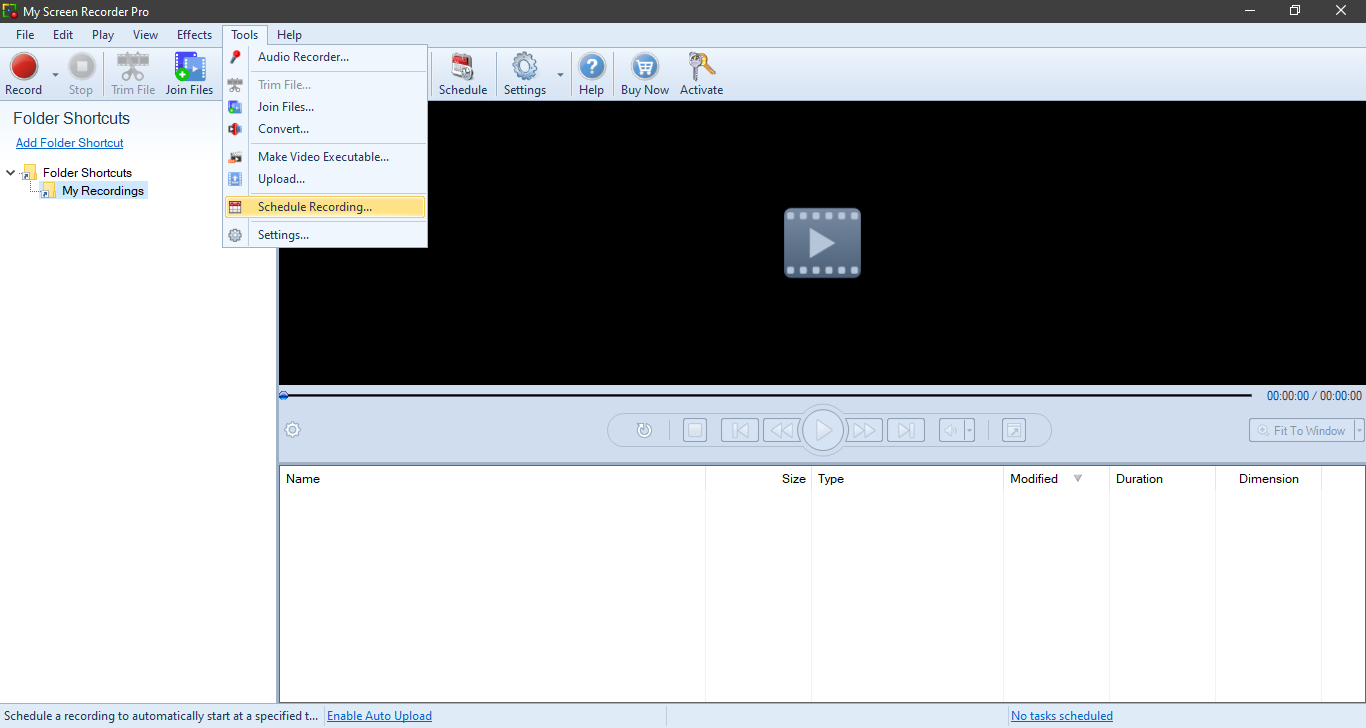
Task: Sort the file list by Type column
Action: pos(907,479)
